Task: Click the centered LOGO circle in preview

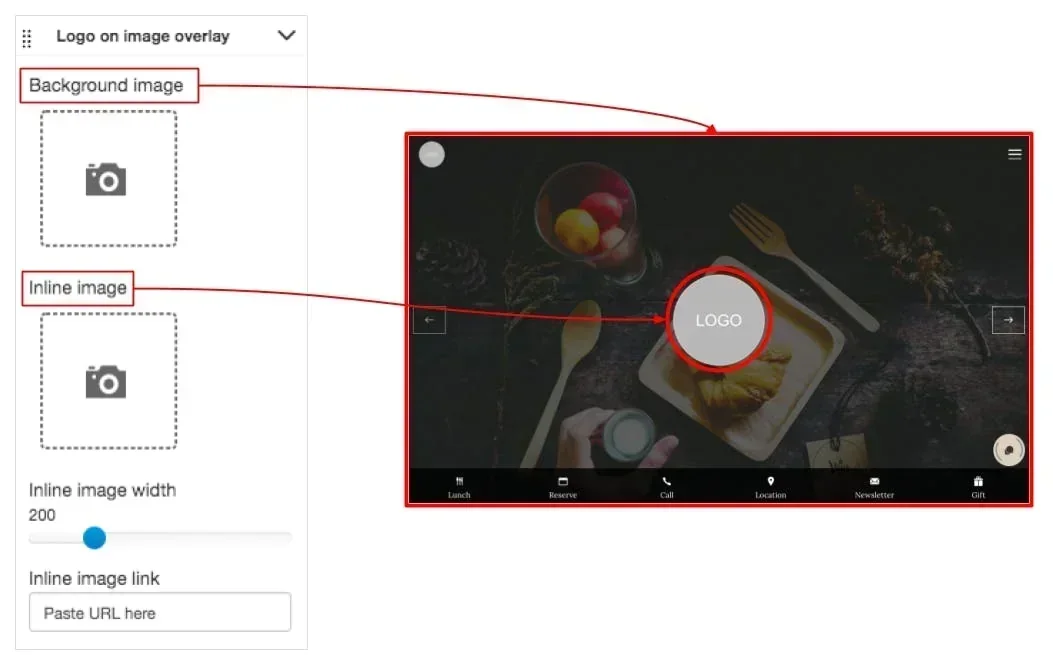Action: point(719,320)
